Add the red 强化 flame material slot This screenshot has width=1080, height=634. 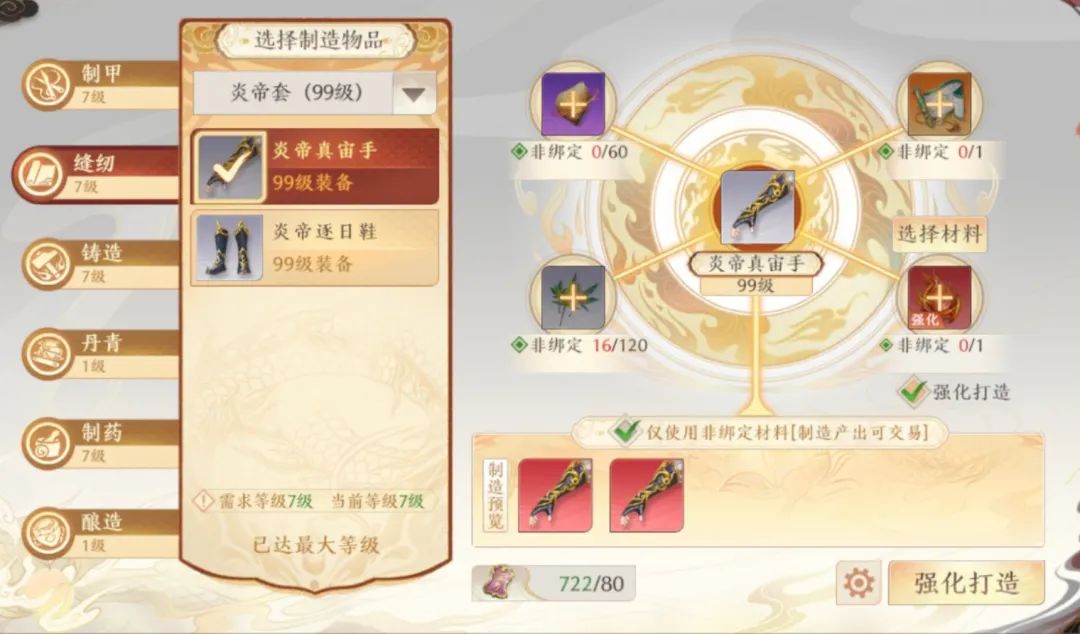pos(939,298)
